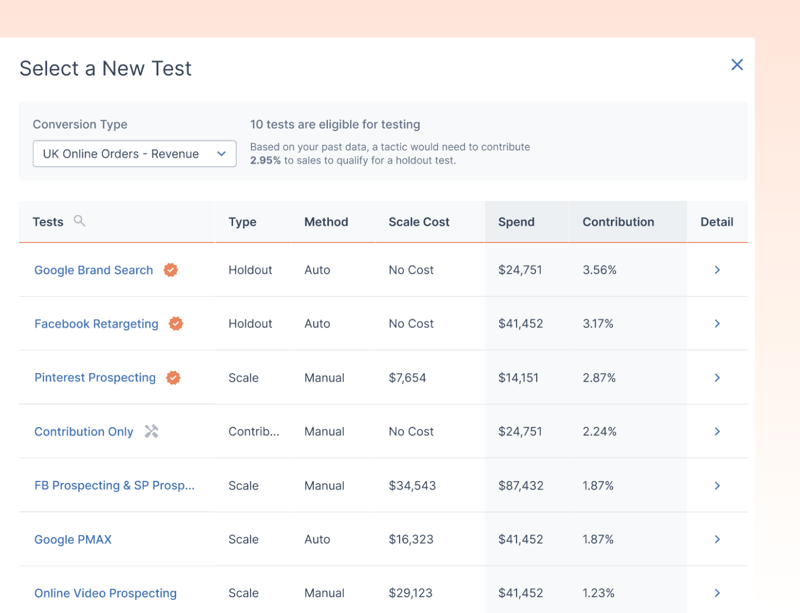Click the truncated Contrib... type cell
800x613 pixels.
254,431
